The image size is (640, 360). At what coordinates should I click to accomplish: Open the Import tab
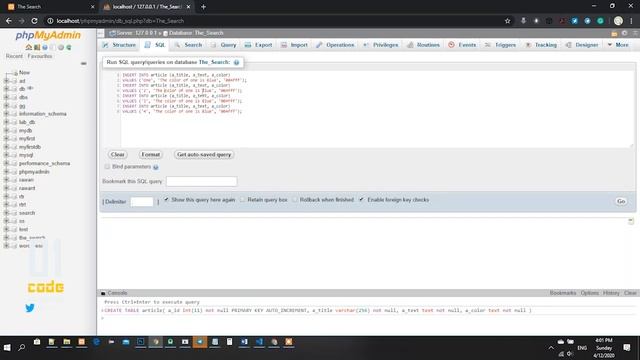click(294, 45)
